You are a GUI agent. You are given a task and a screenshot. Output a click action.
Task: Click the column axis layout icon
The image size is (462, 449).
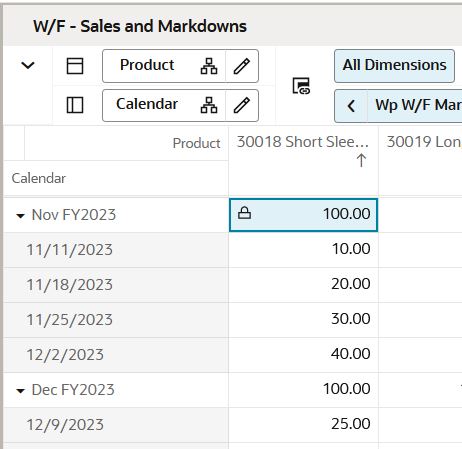tap(75, 66)
